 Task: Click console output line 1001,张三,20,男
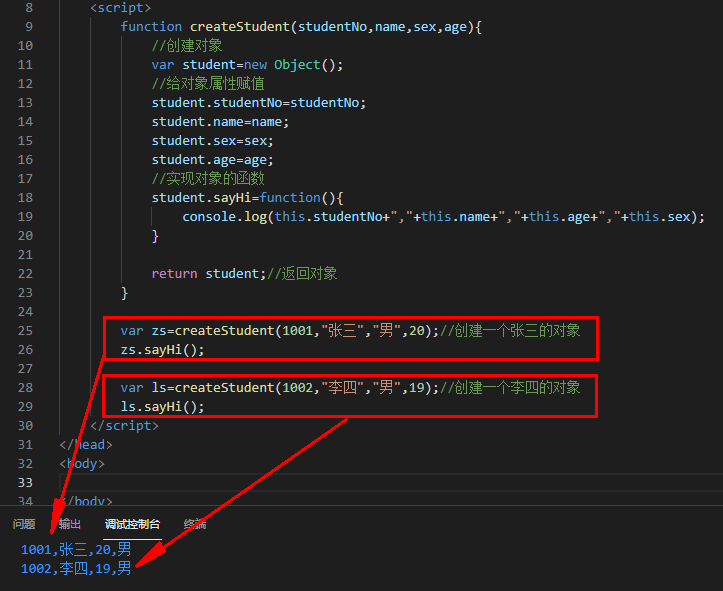coord(75,549)
